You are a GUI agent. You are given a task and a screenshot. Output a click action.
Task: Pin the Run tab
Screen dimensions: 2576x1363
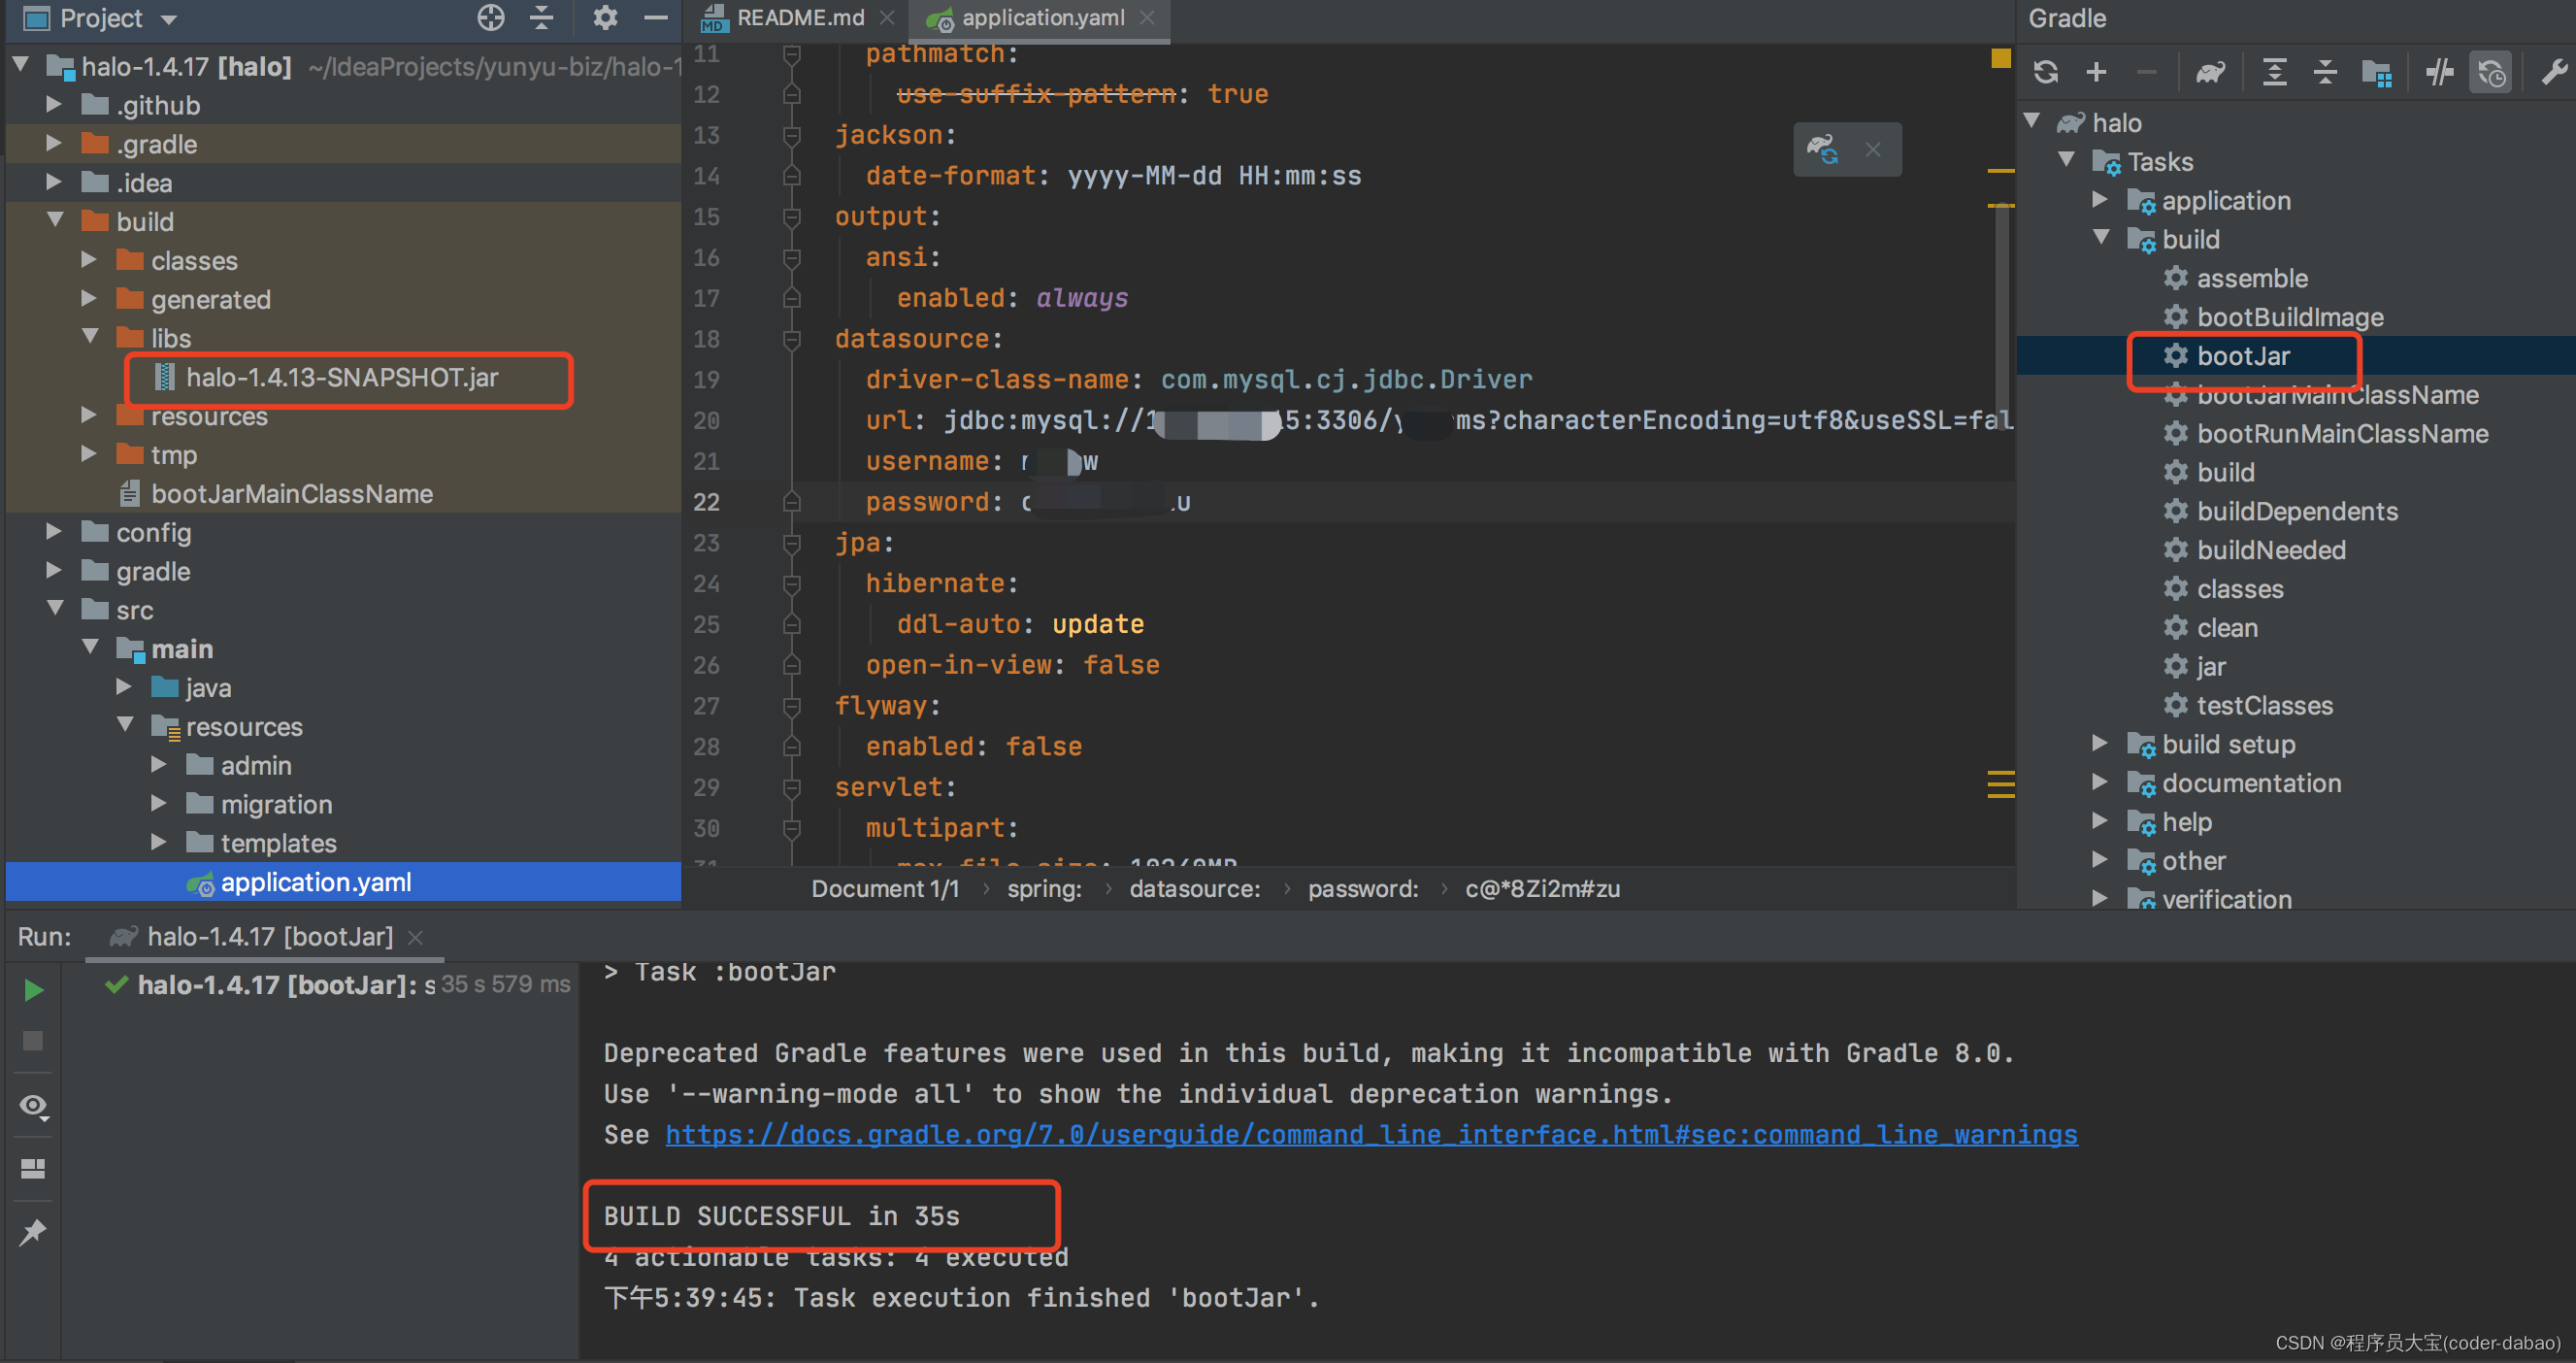pyautogui.click(x=33, y=1232)
